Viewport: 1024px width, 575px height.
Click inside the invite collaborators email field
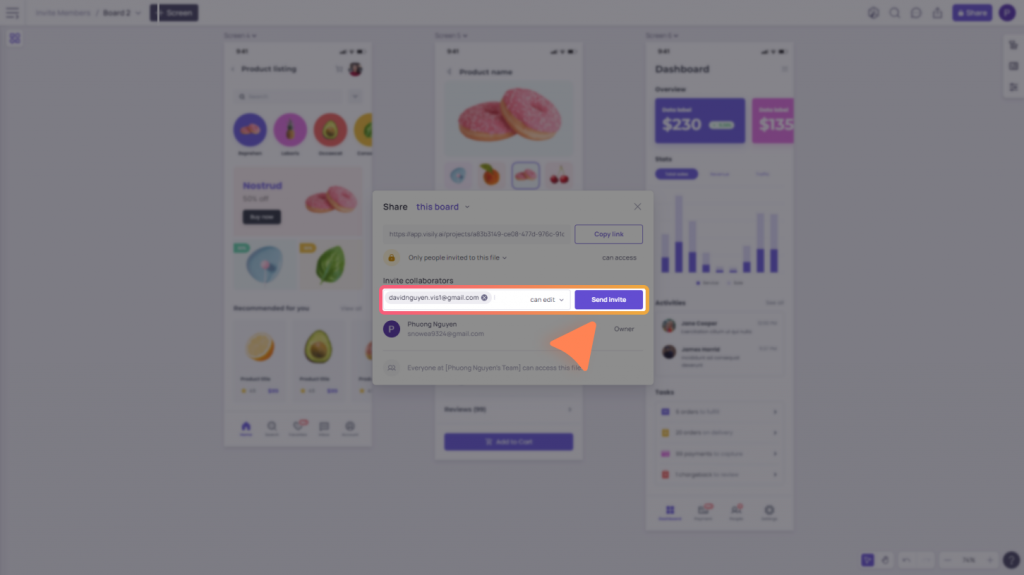(x=509, y=299)
